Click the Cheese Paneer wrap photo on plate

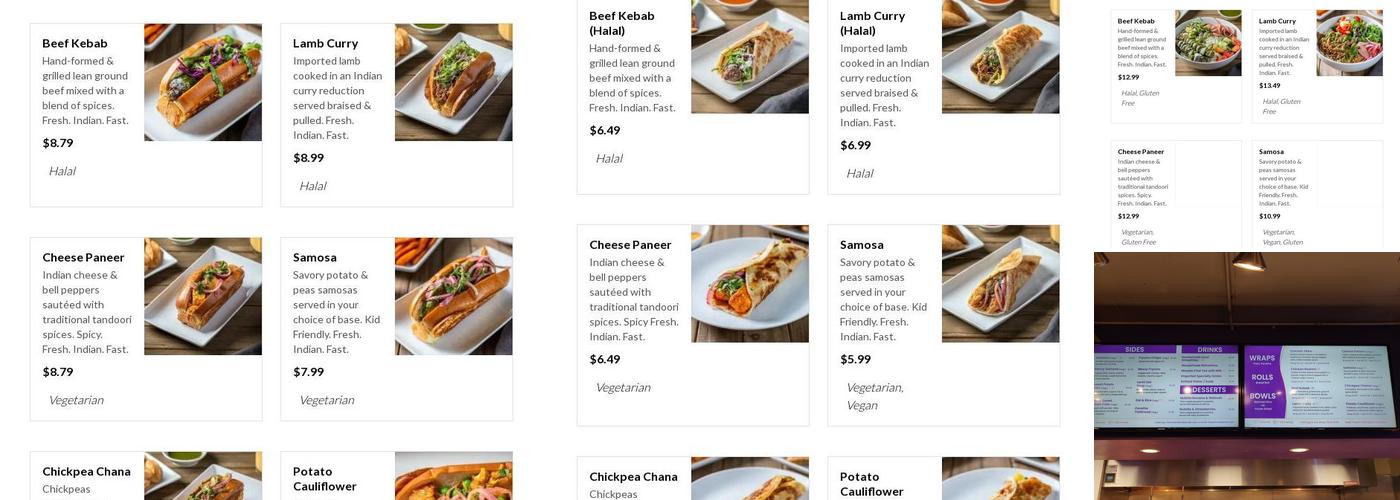pos(749,284)
